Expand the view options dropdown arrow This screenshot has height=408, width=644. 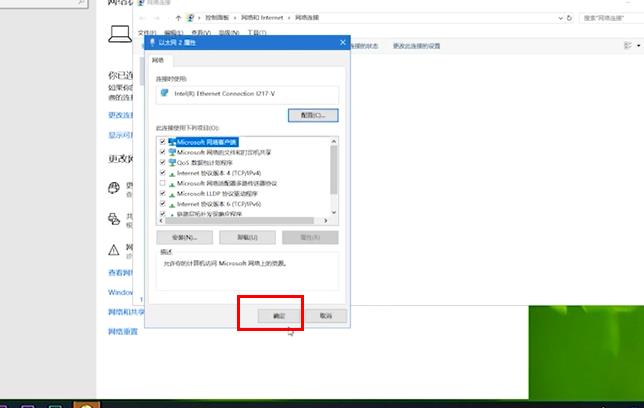pyautogui.click(x=639, y=45)
